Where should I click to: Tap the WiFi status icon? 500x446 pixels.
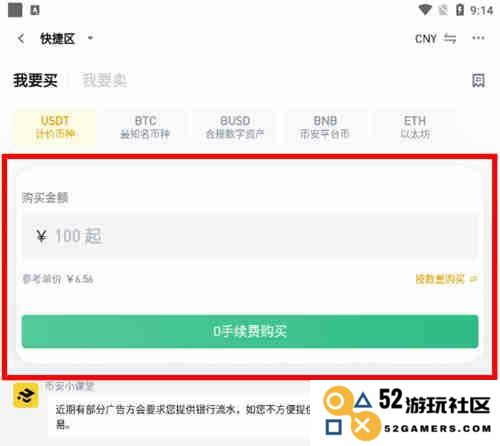[x=425, y=10]
